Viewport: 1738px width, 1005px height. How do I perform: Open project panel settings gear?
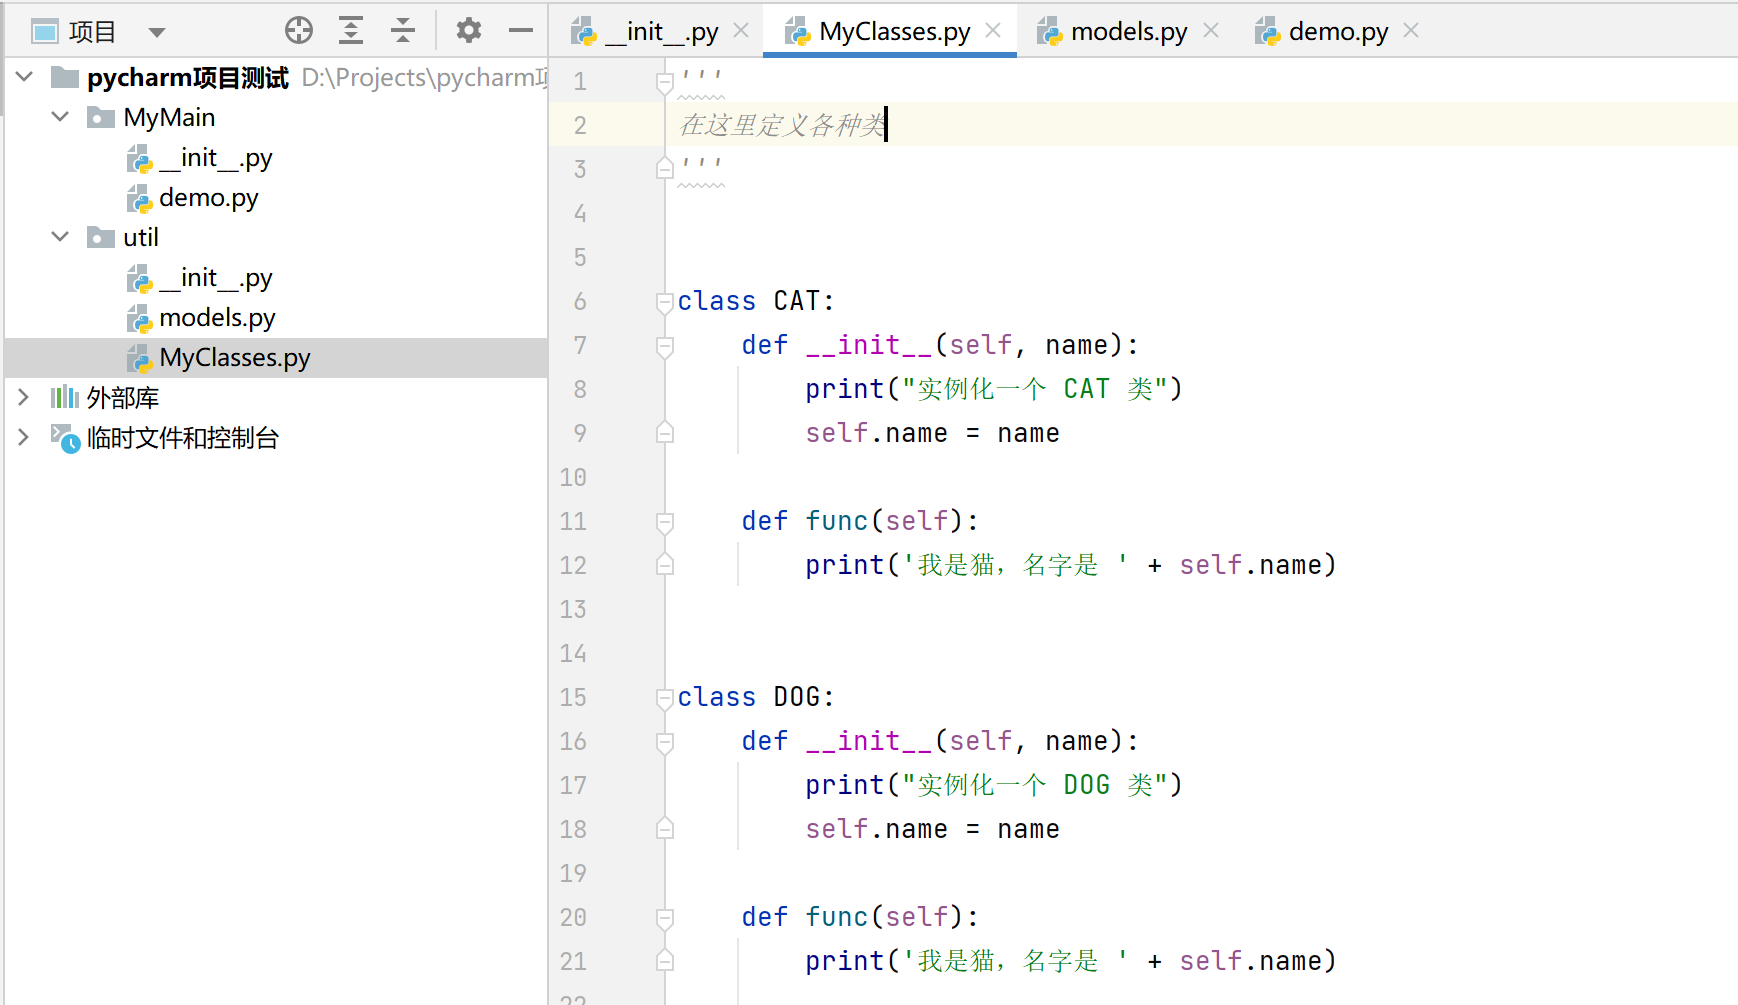click(468, 31)
